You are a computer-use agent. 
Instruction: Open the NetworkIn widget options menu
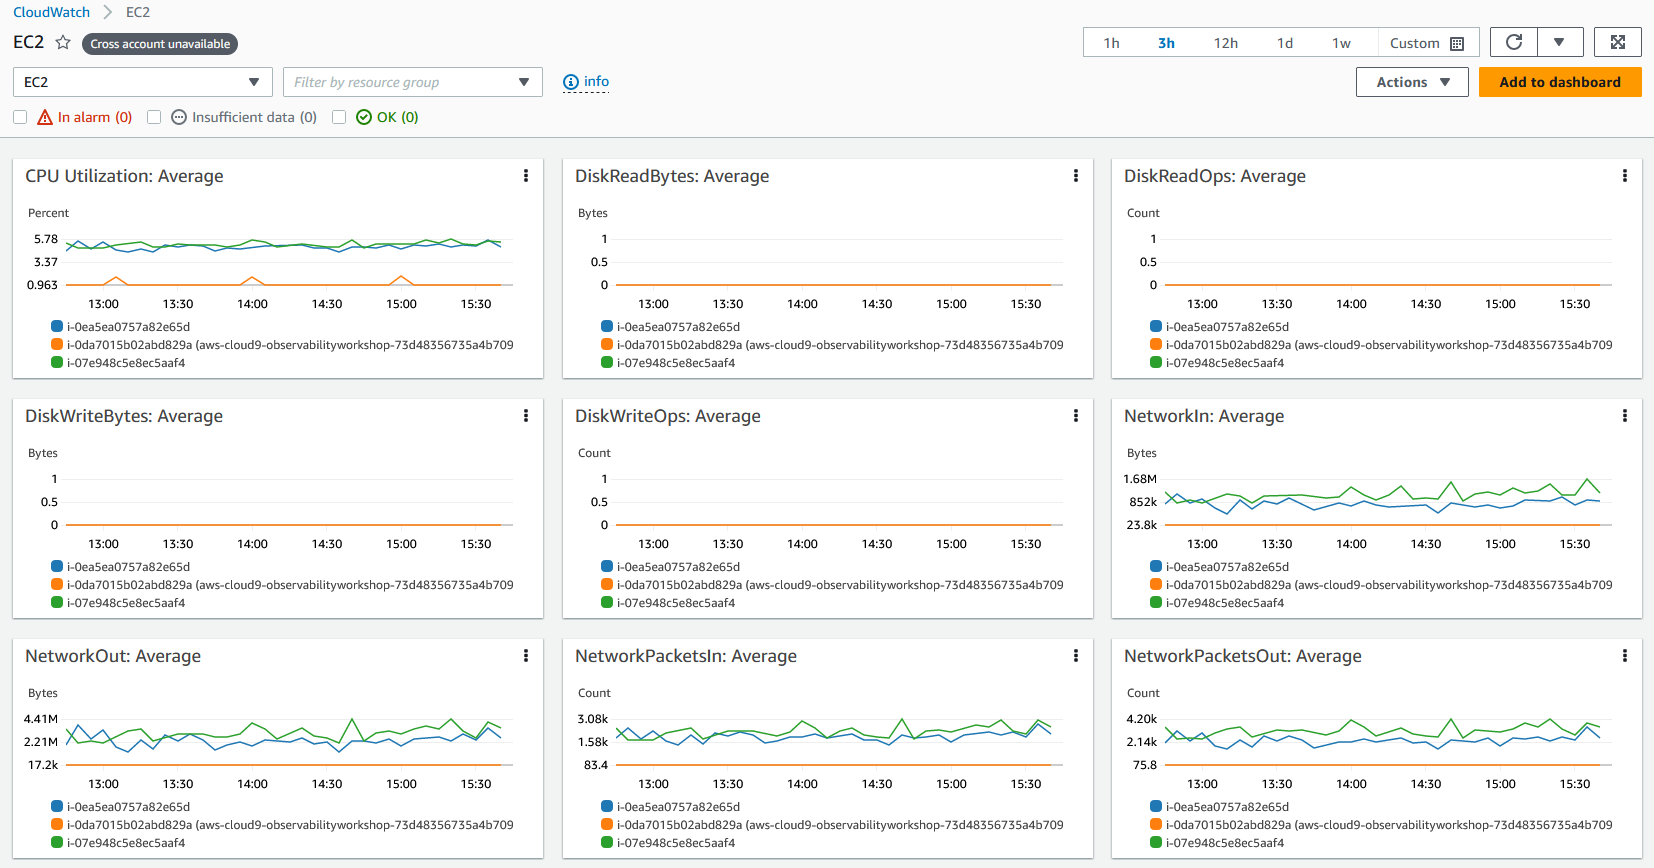(1625, 416)
